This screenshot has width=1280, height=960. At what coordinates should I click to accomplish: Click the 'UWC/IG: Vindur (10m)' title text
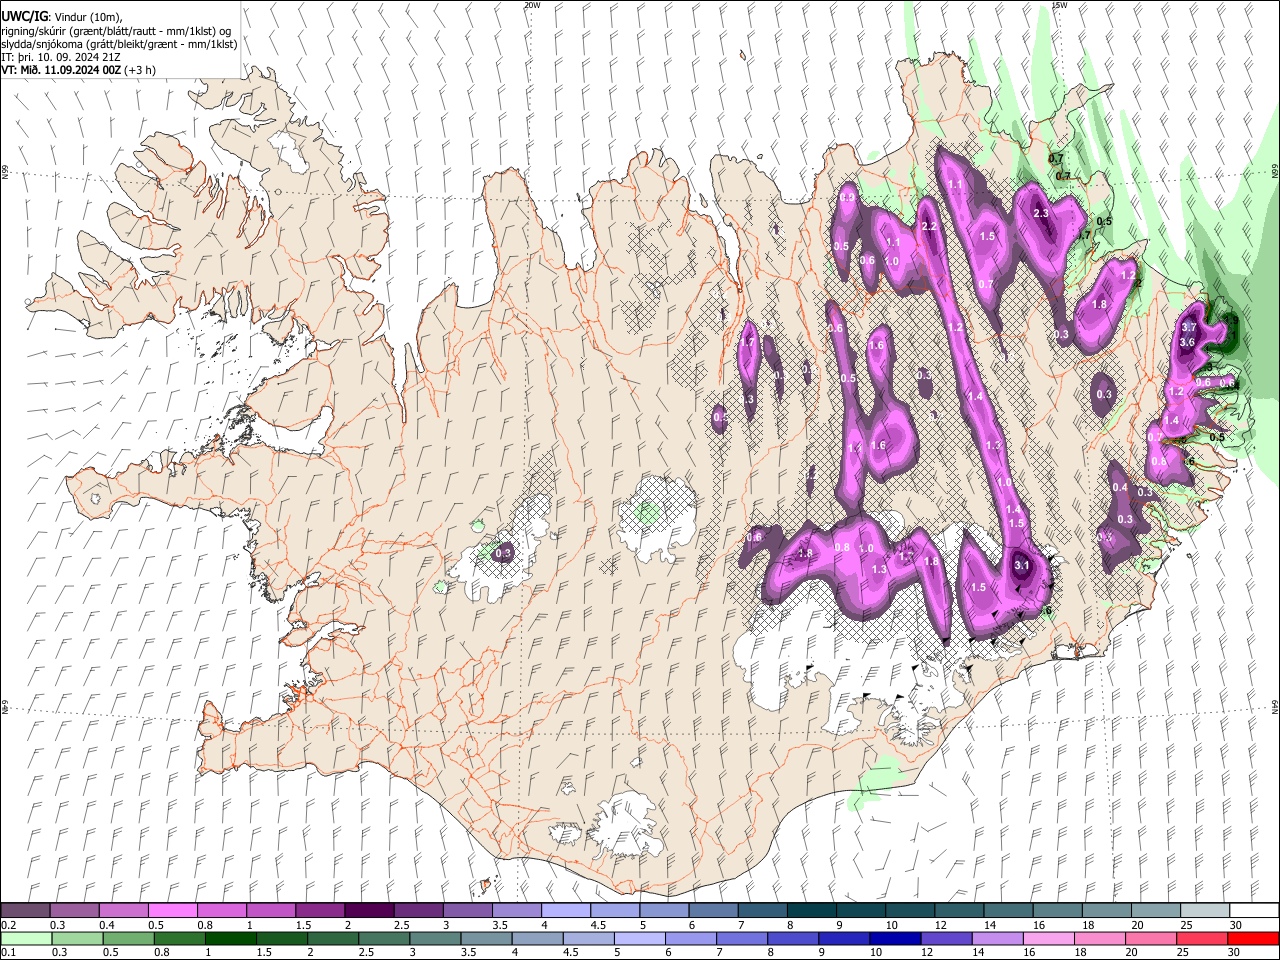(x=62, y=17)
